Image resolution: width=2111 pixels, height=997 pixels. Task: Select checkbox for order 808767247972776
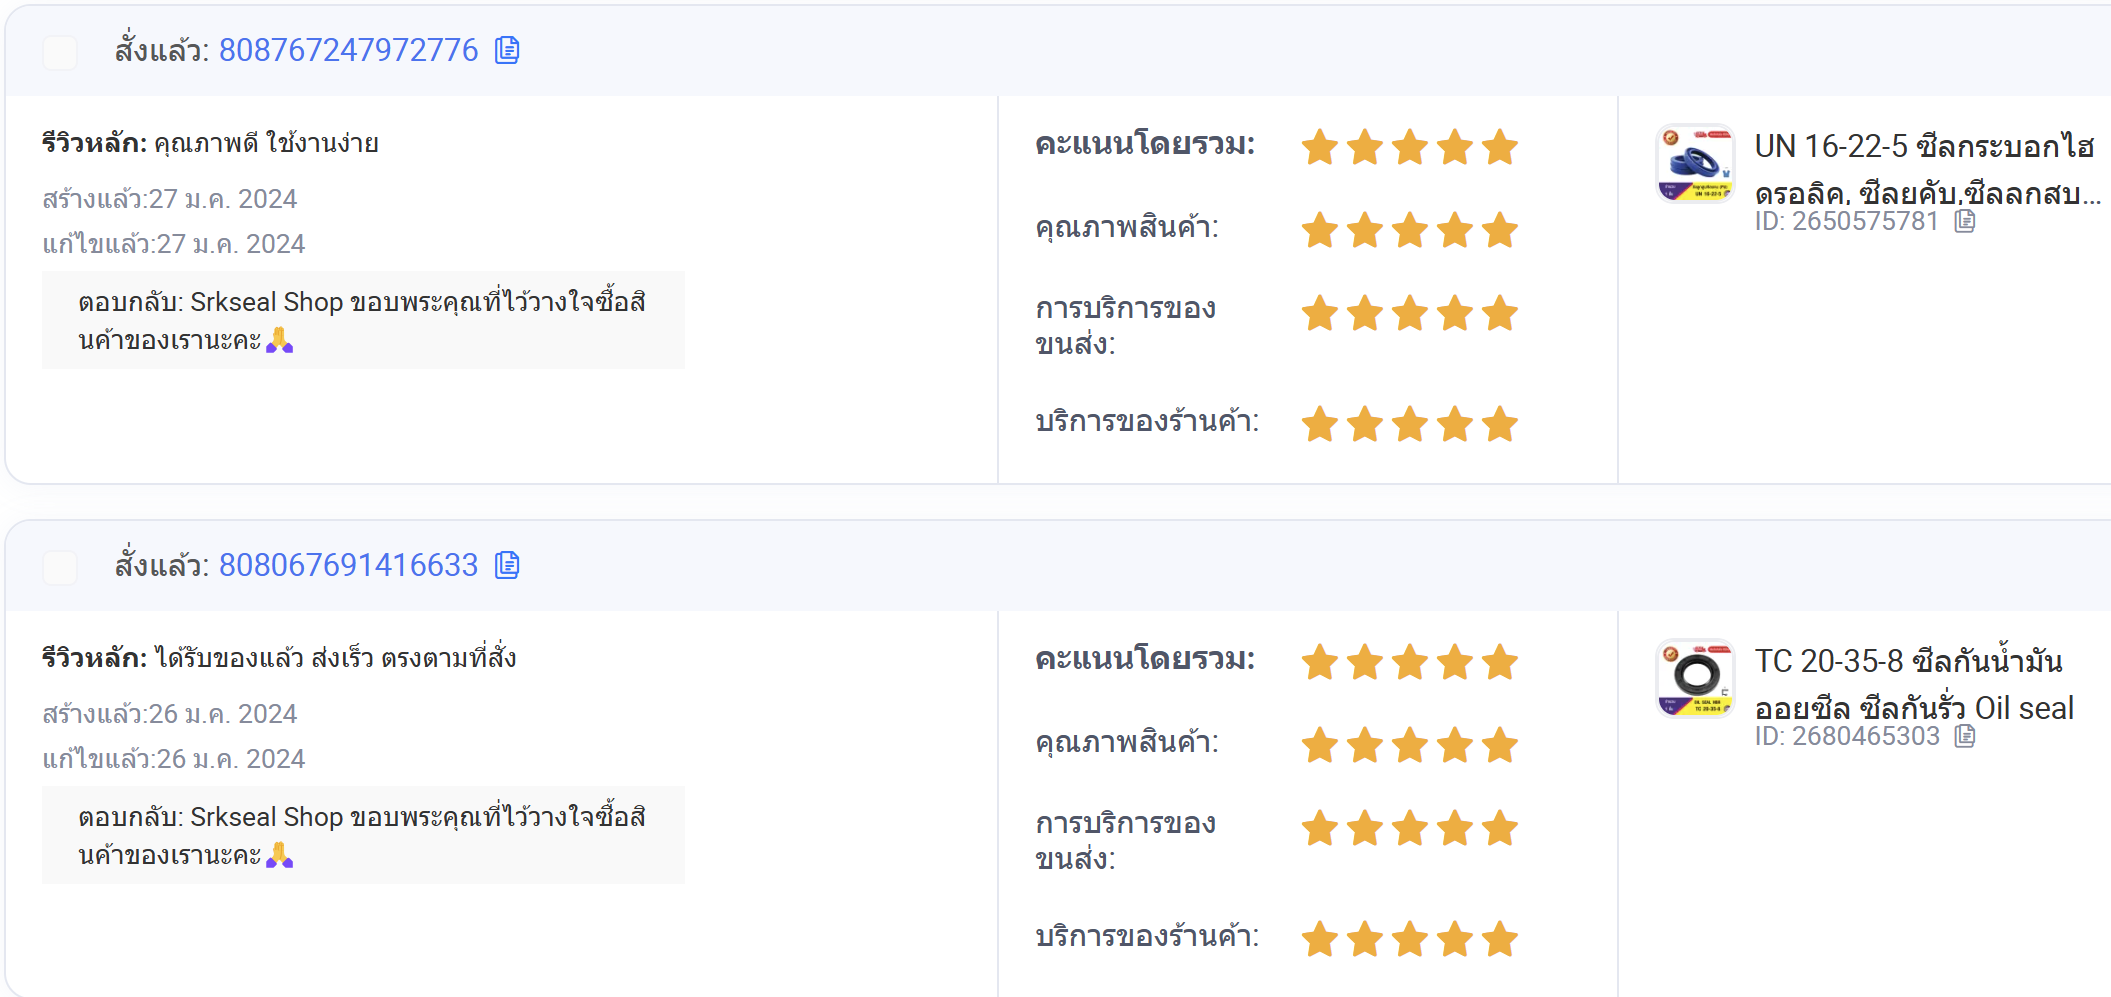click(x=60, y=52)
